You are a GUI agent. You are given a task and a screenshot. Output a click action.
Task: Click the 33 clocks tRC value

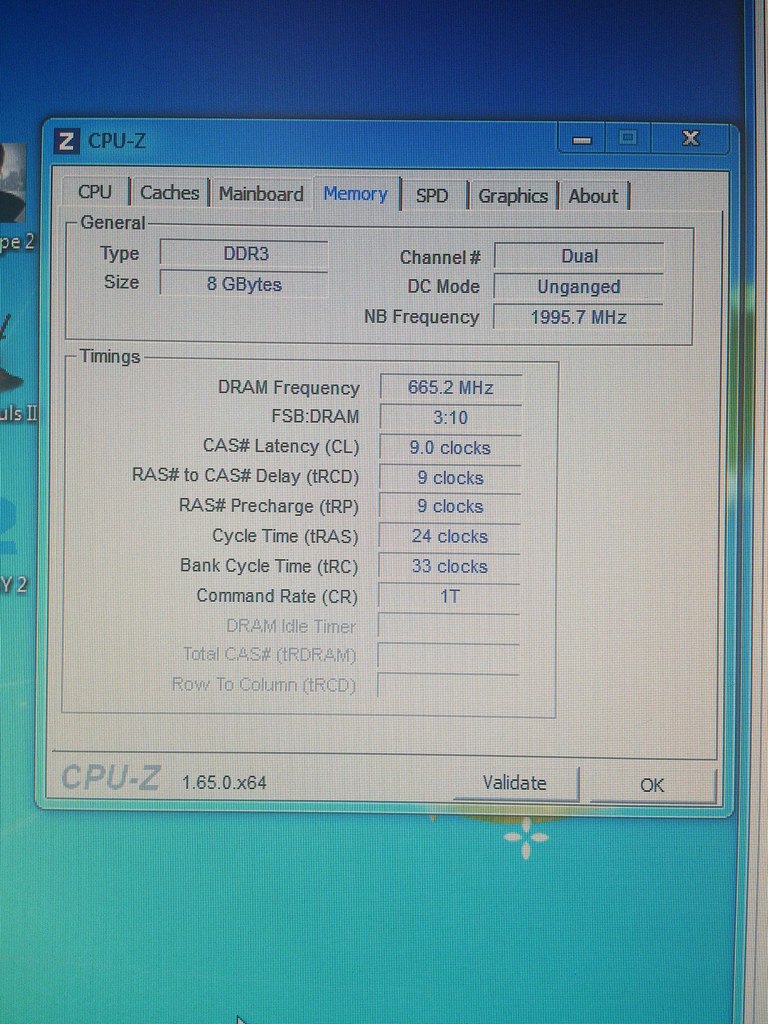coord(449,566)
